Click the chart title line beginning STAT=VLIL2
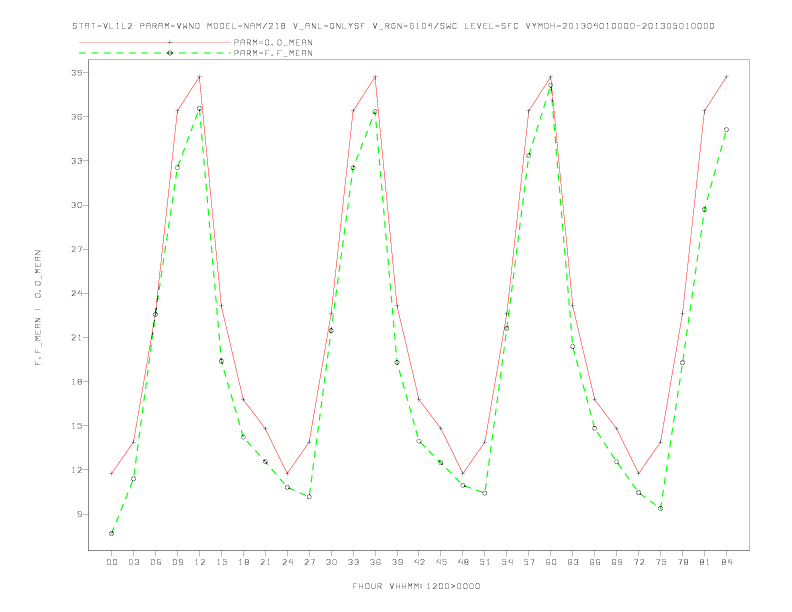The height and width of the screenshot is (612, 792). [x=393, y=26]
